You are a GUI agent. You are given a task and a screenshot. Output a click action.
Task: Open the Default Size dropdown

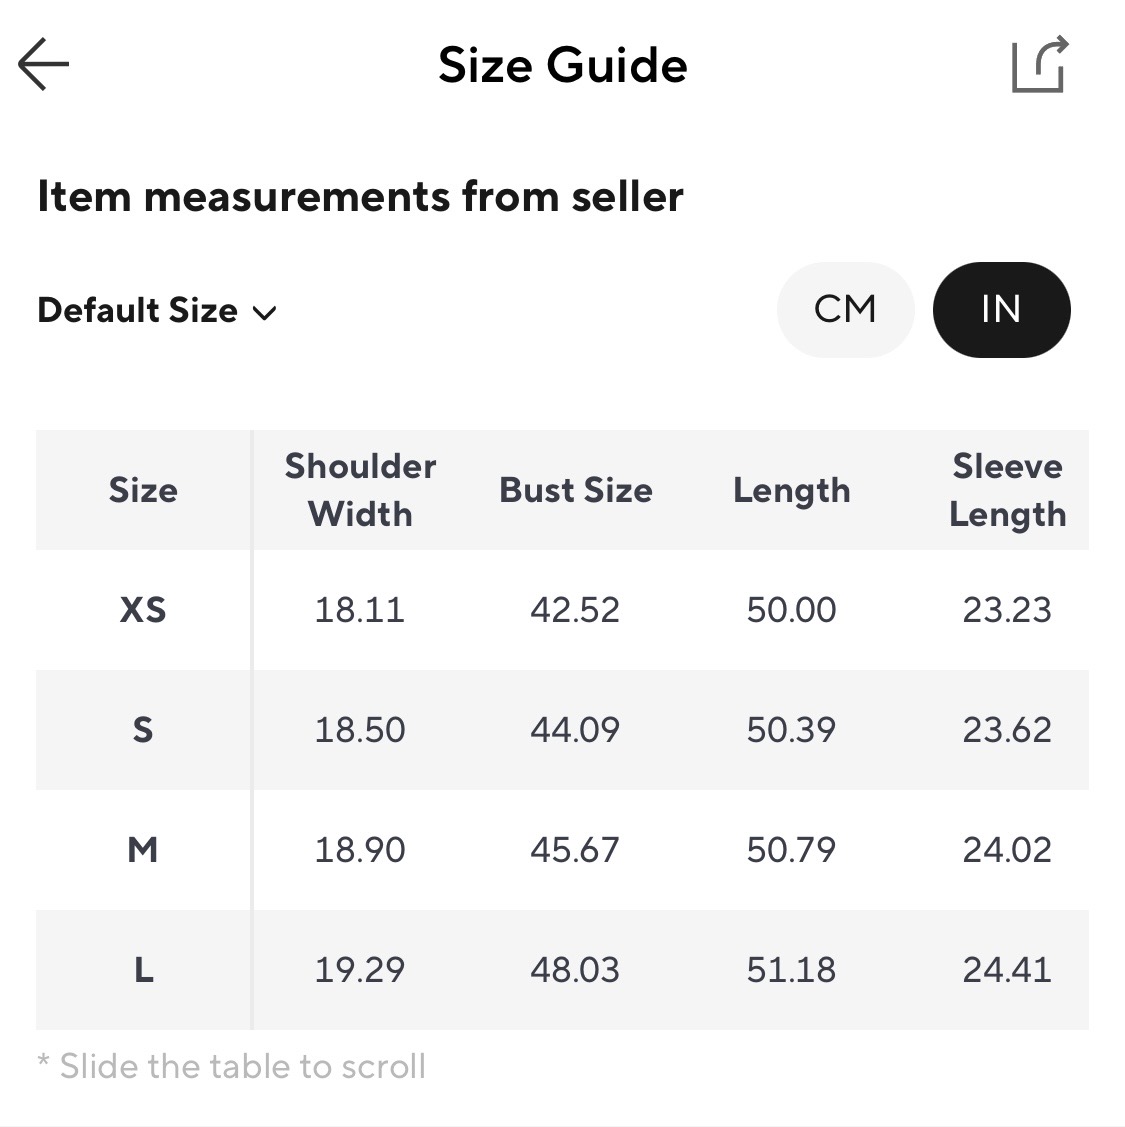155,311
